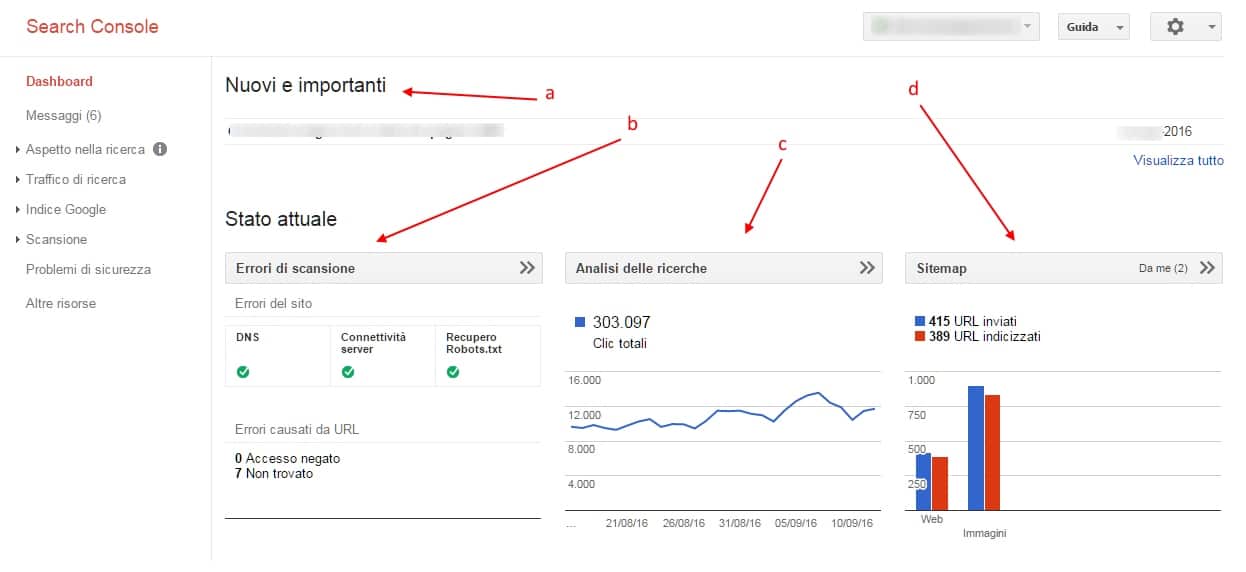
Task: Open Messaggi (6) in the sidebar
Action: (x=63, y=116)
